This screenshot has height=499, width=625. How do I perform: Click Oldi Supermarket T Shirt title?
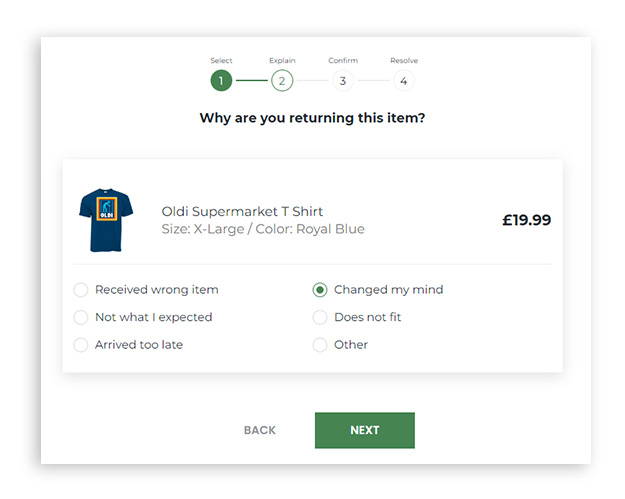(x=242, y=211)
